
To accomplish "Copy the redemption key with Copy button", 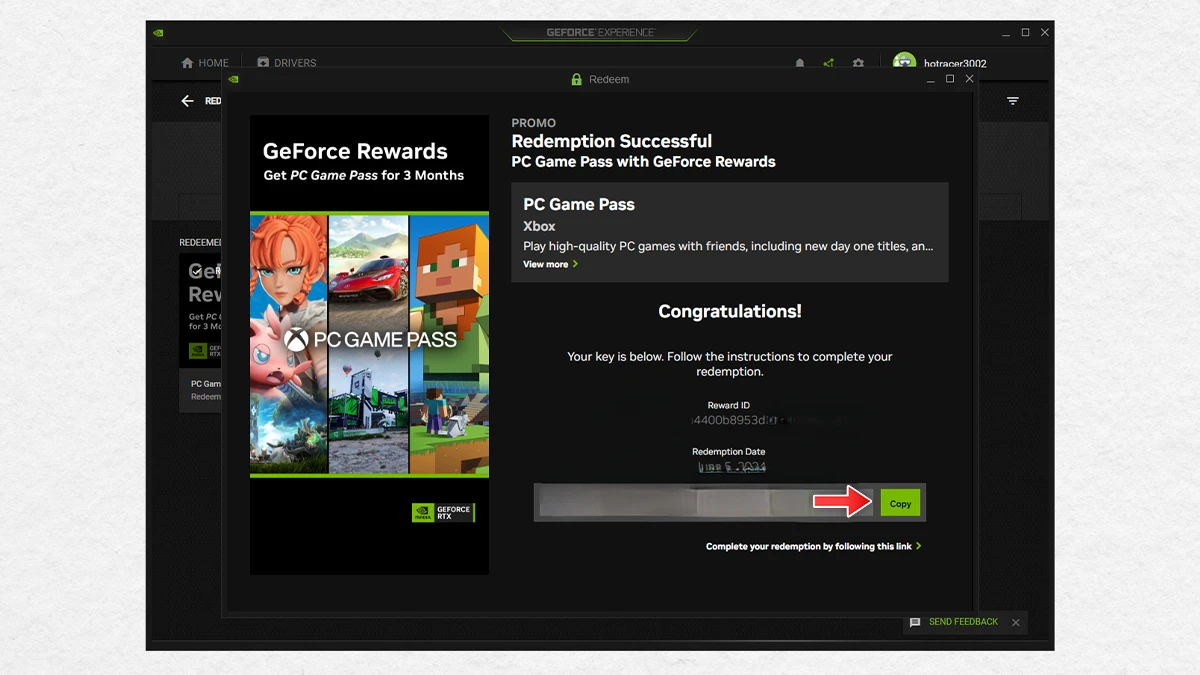I will click(x=900, y=503).
